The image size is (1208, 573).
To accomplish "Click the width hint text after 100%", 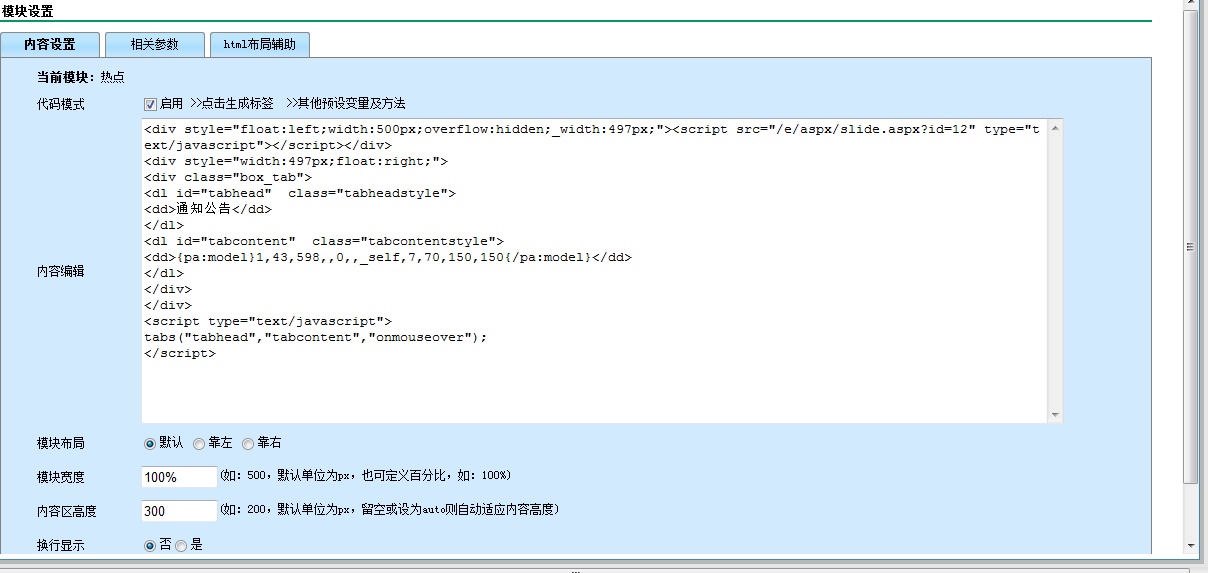I will [x=365, y=476].
